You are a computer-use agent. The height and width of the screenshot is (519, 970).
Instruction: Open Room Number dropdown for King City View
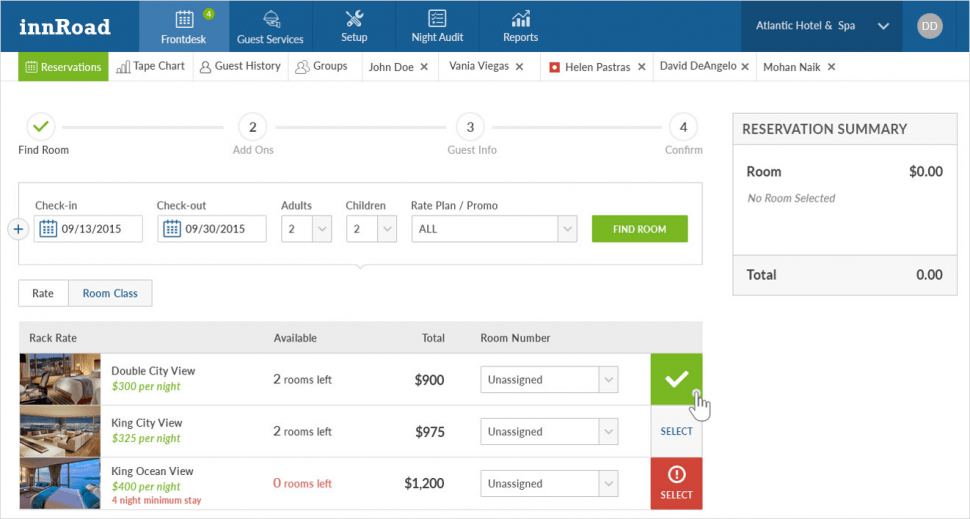608,432
